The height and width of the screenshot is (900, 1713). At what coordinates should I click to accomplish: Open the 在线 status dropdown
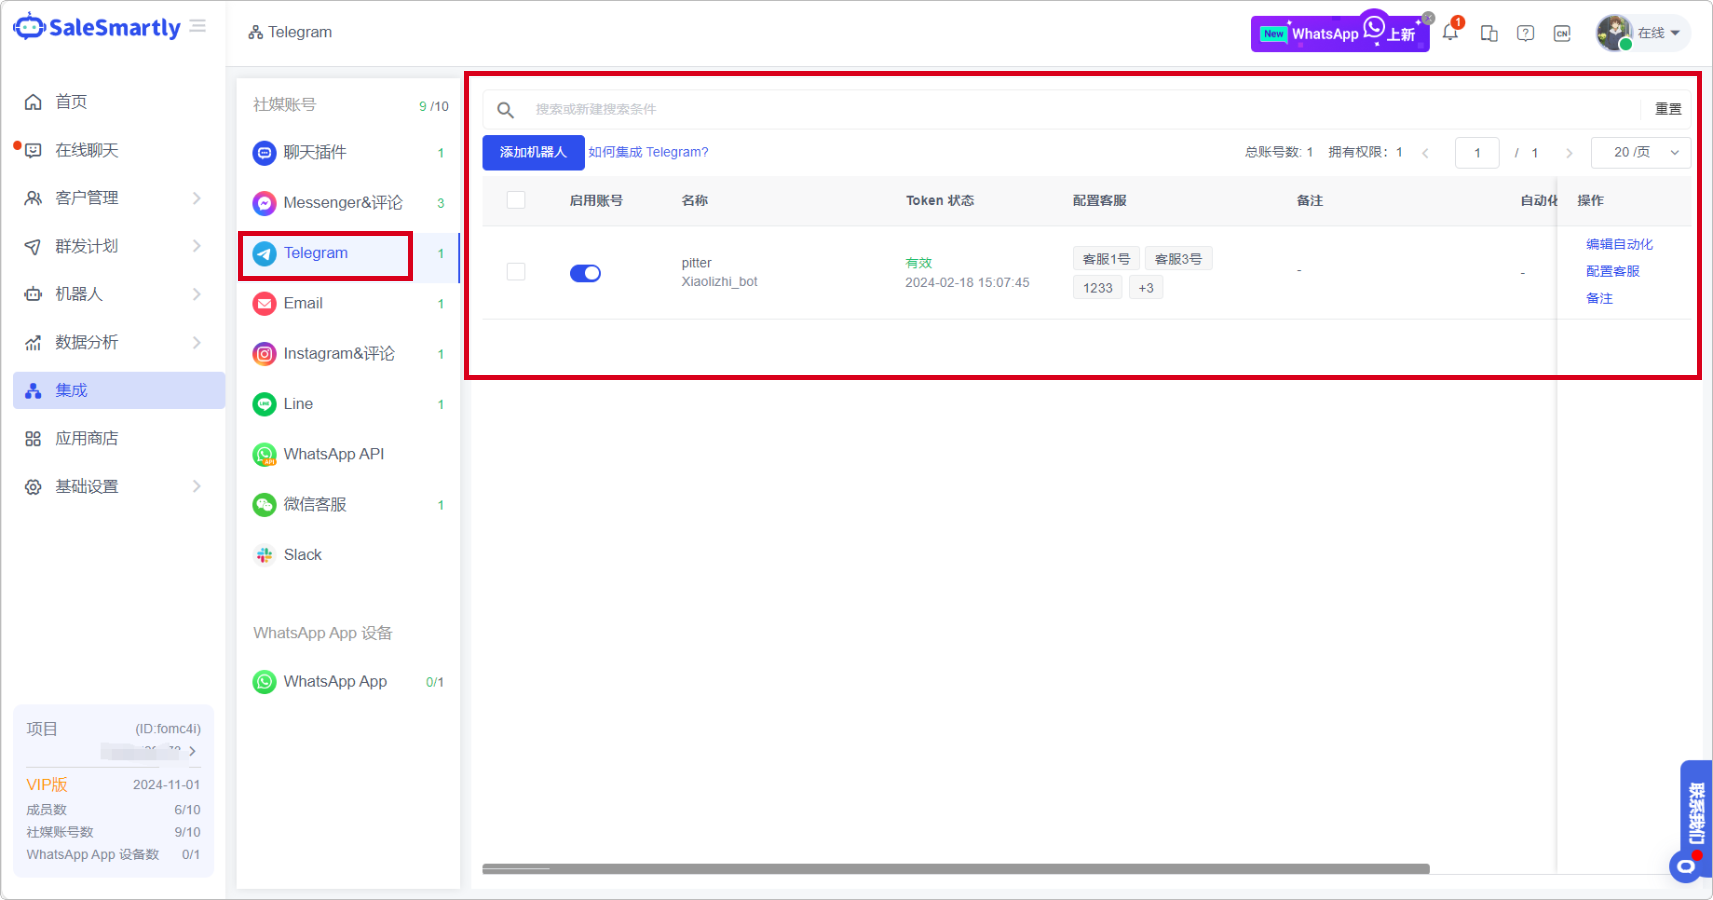1658,33
